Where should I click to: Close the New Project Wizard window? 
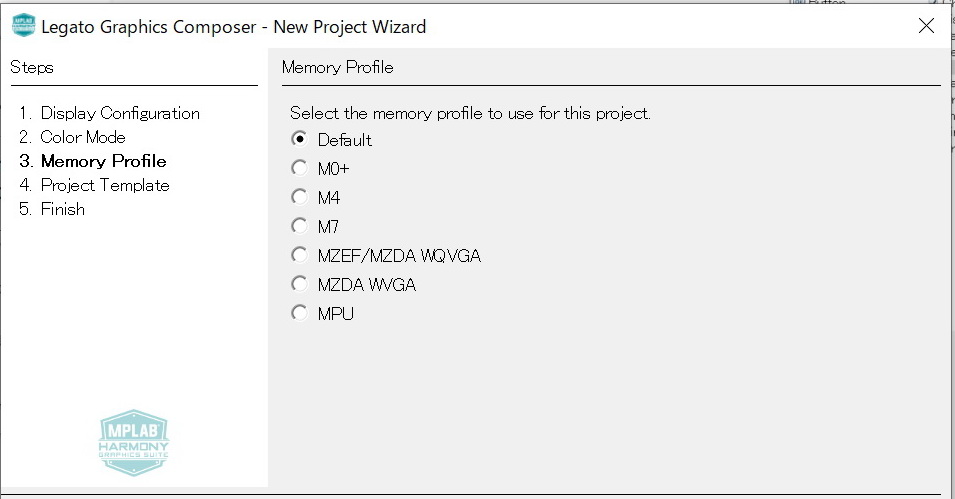pos(926,26)
